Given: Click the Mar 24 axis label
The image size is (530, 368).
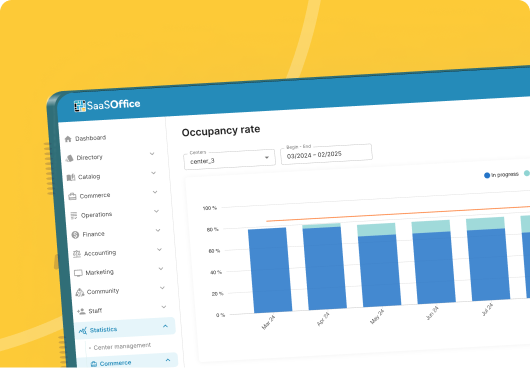Looking at the screenshot, I should [x=268, y=322].
